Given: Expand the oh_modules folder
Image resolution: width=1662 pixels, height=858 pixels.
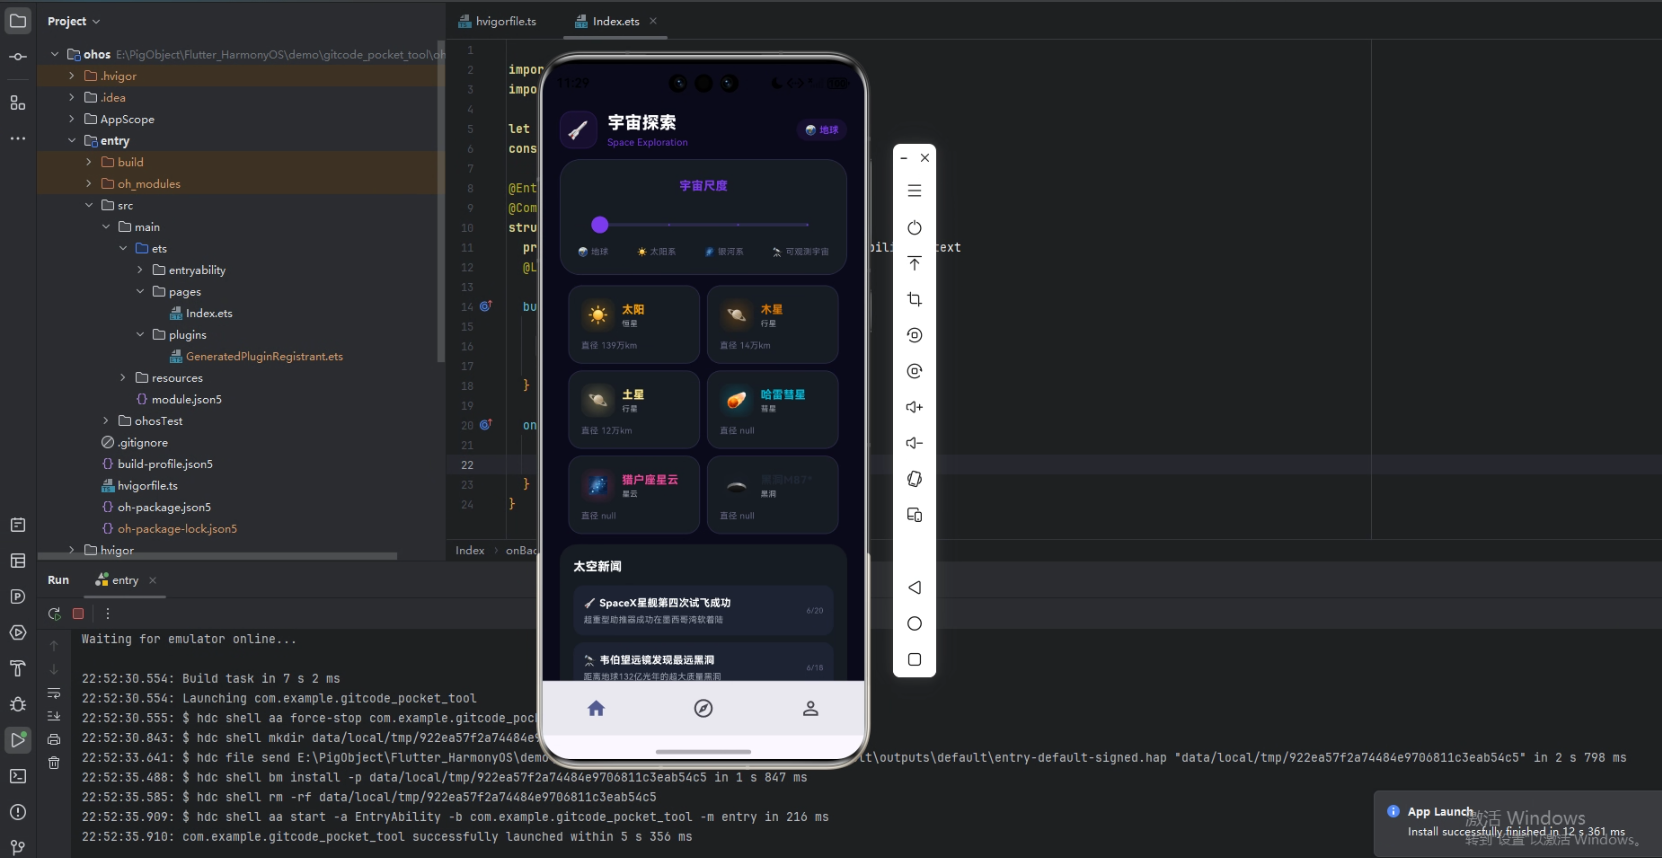Looking at the screenshot, I should click(x=89, y=184).
